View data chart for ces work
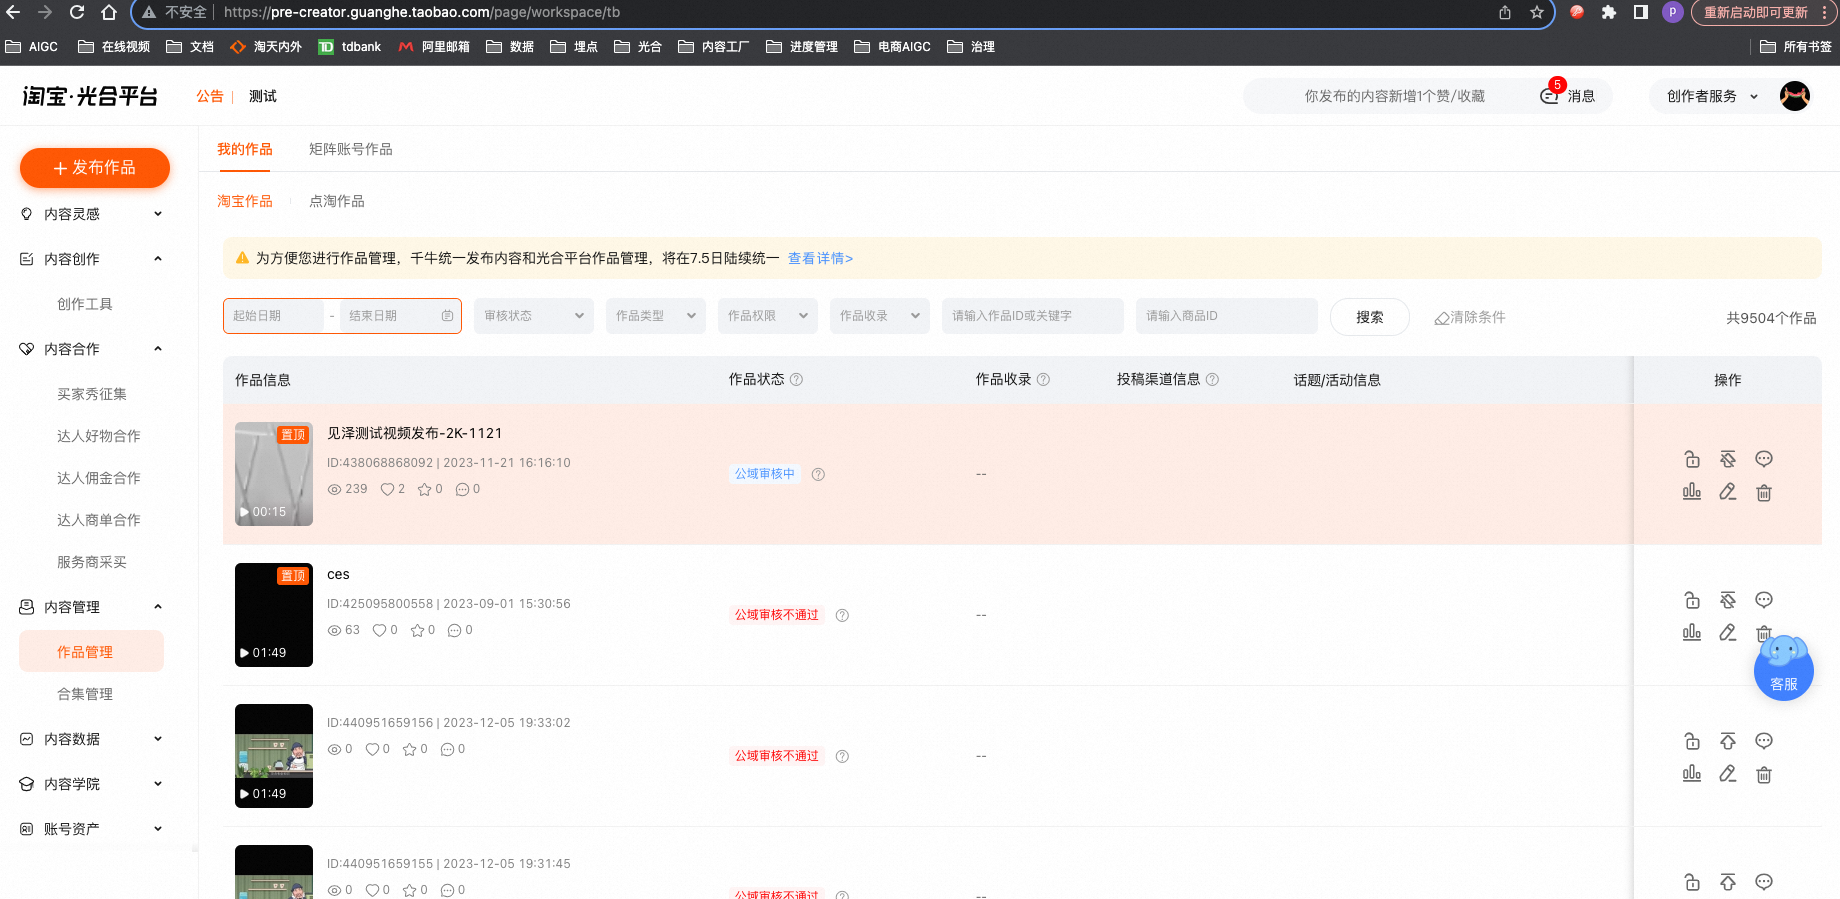Image resolution: width=1840 pixels, height=899 pixels. pos(1692,633)
